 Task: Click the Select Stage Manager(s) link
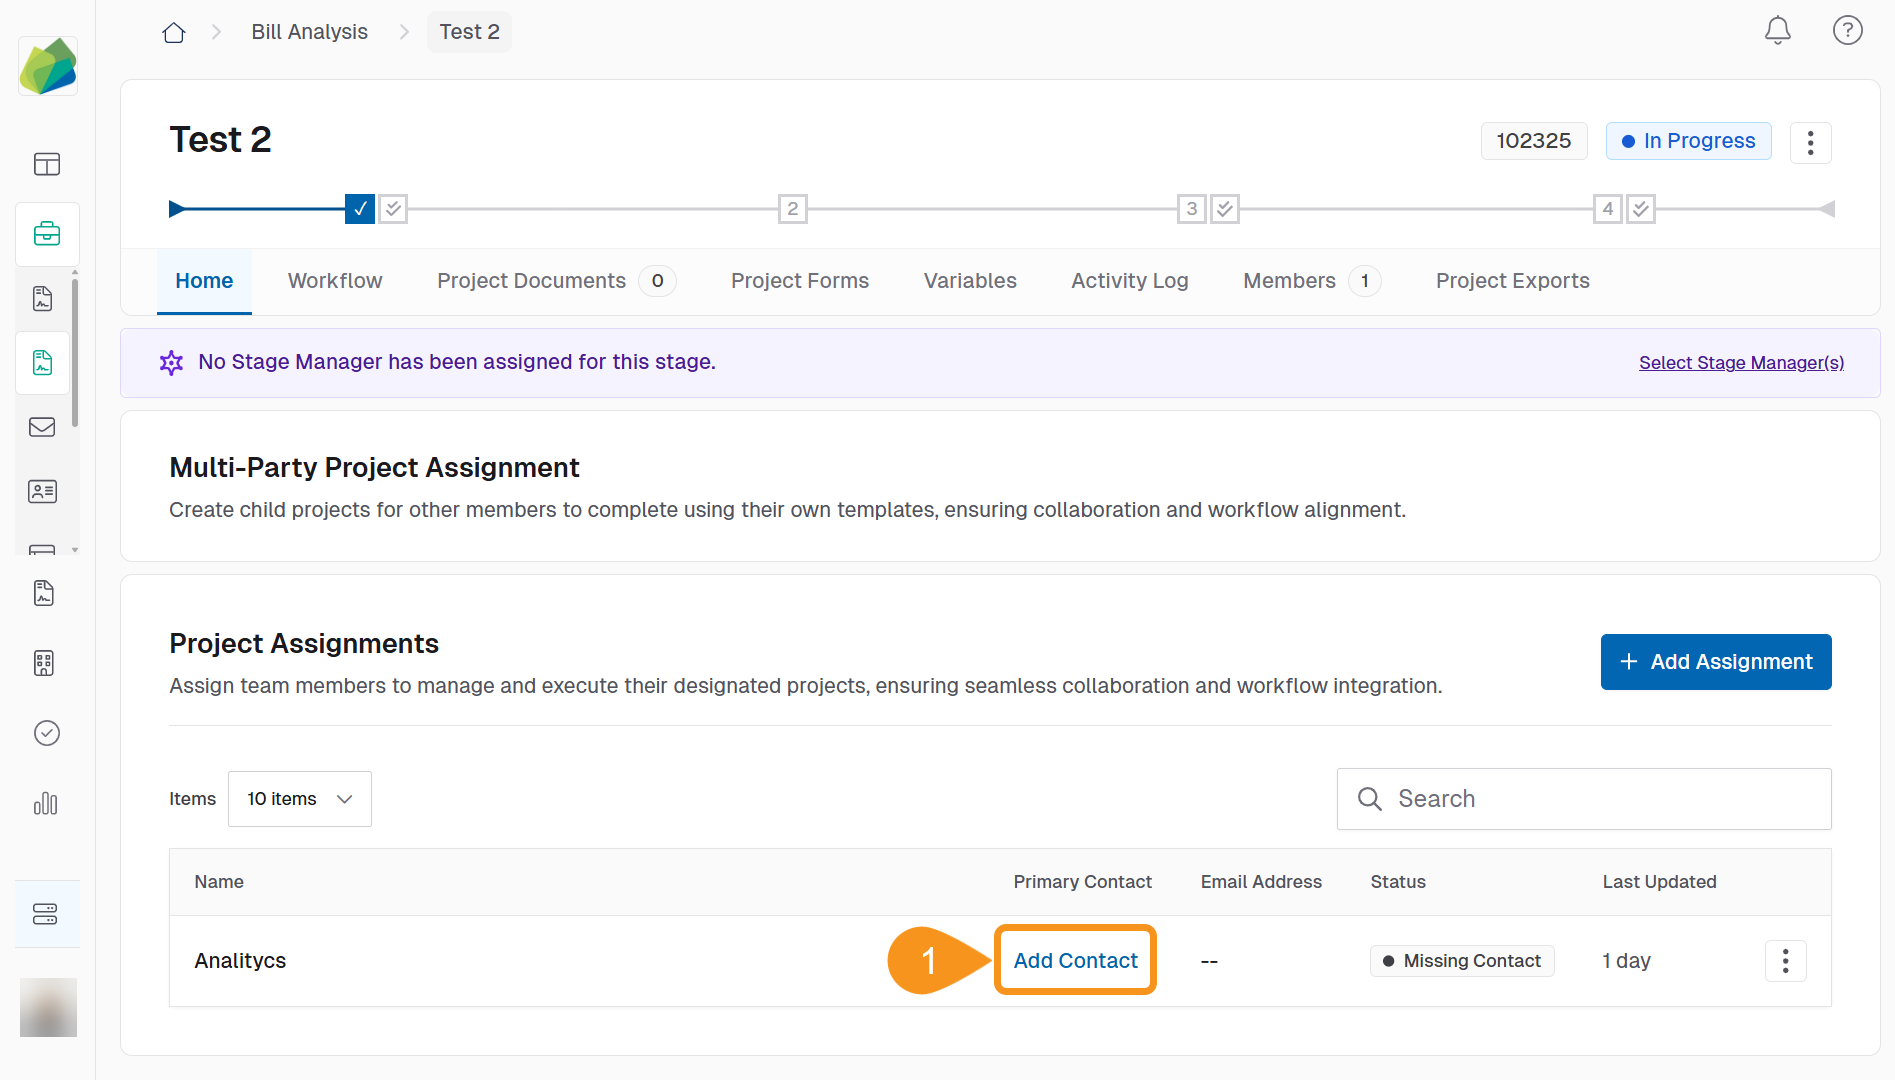[x=1741, y=362]
